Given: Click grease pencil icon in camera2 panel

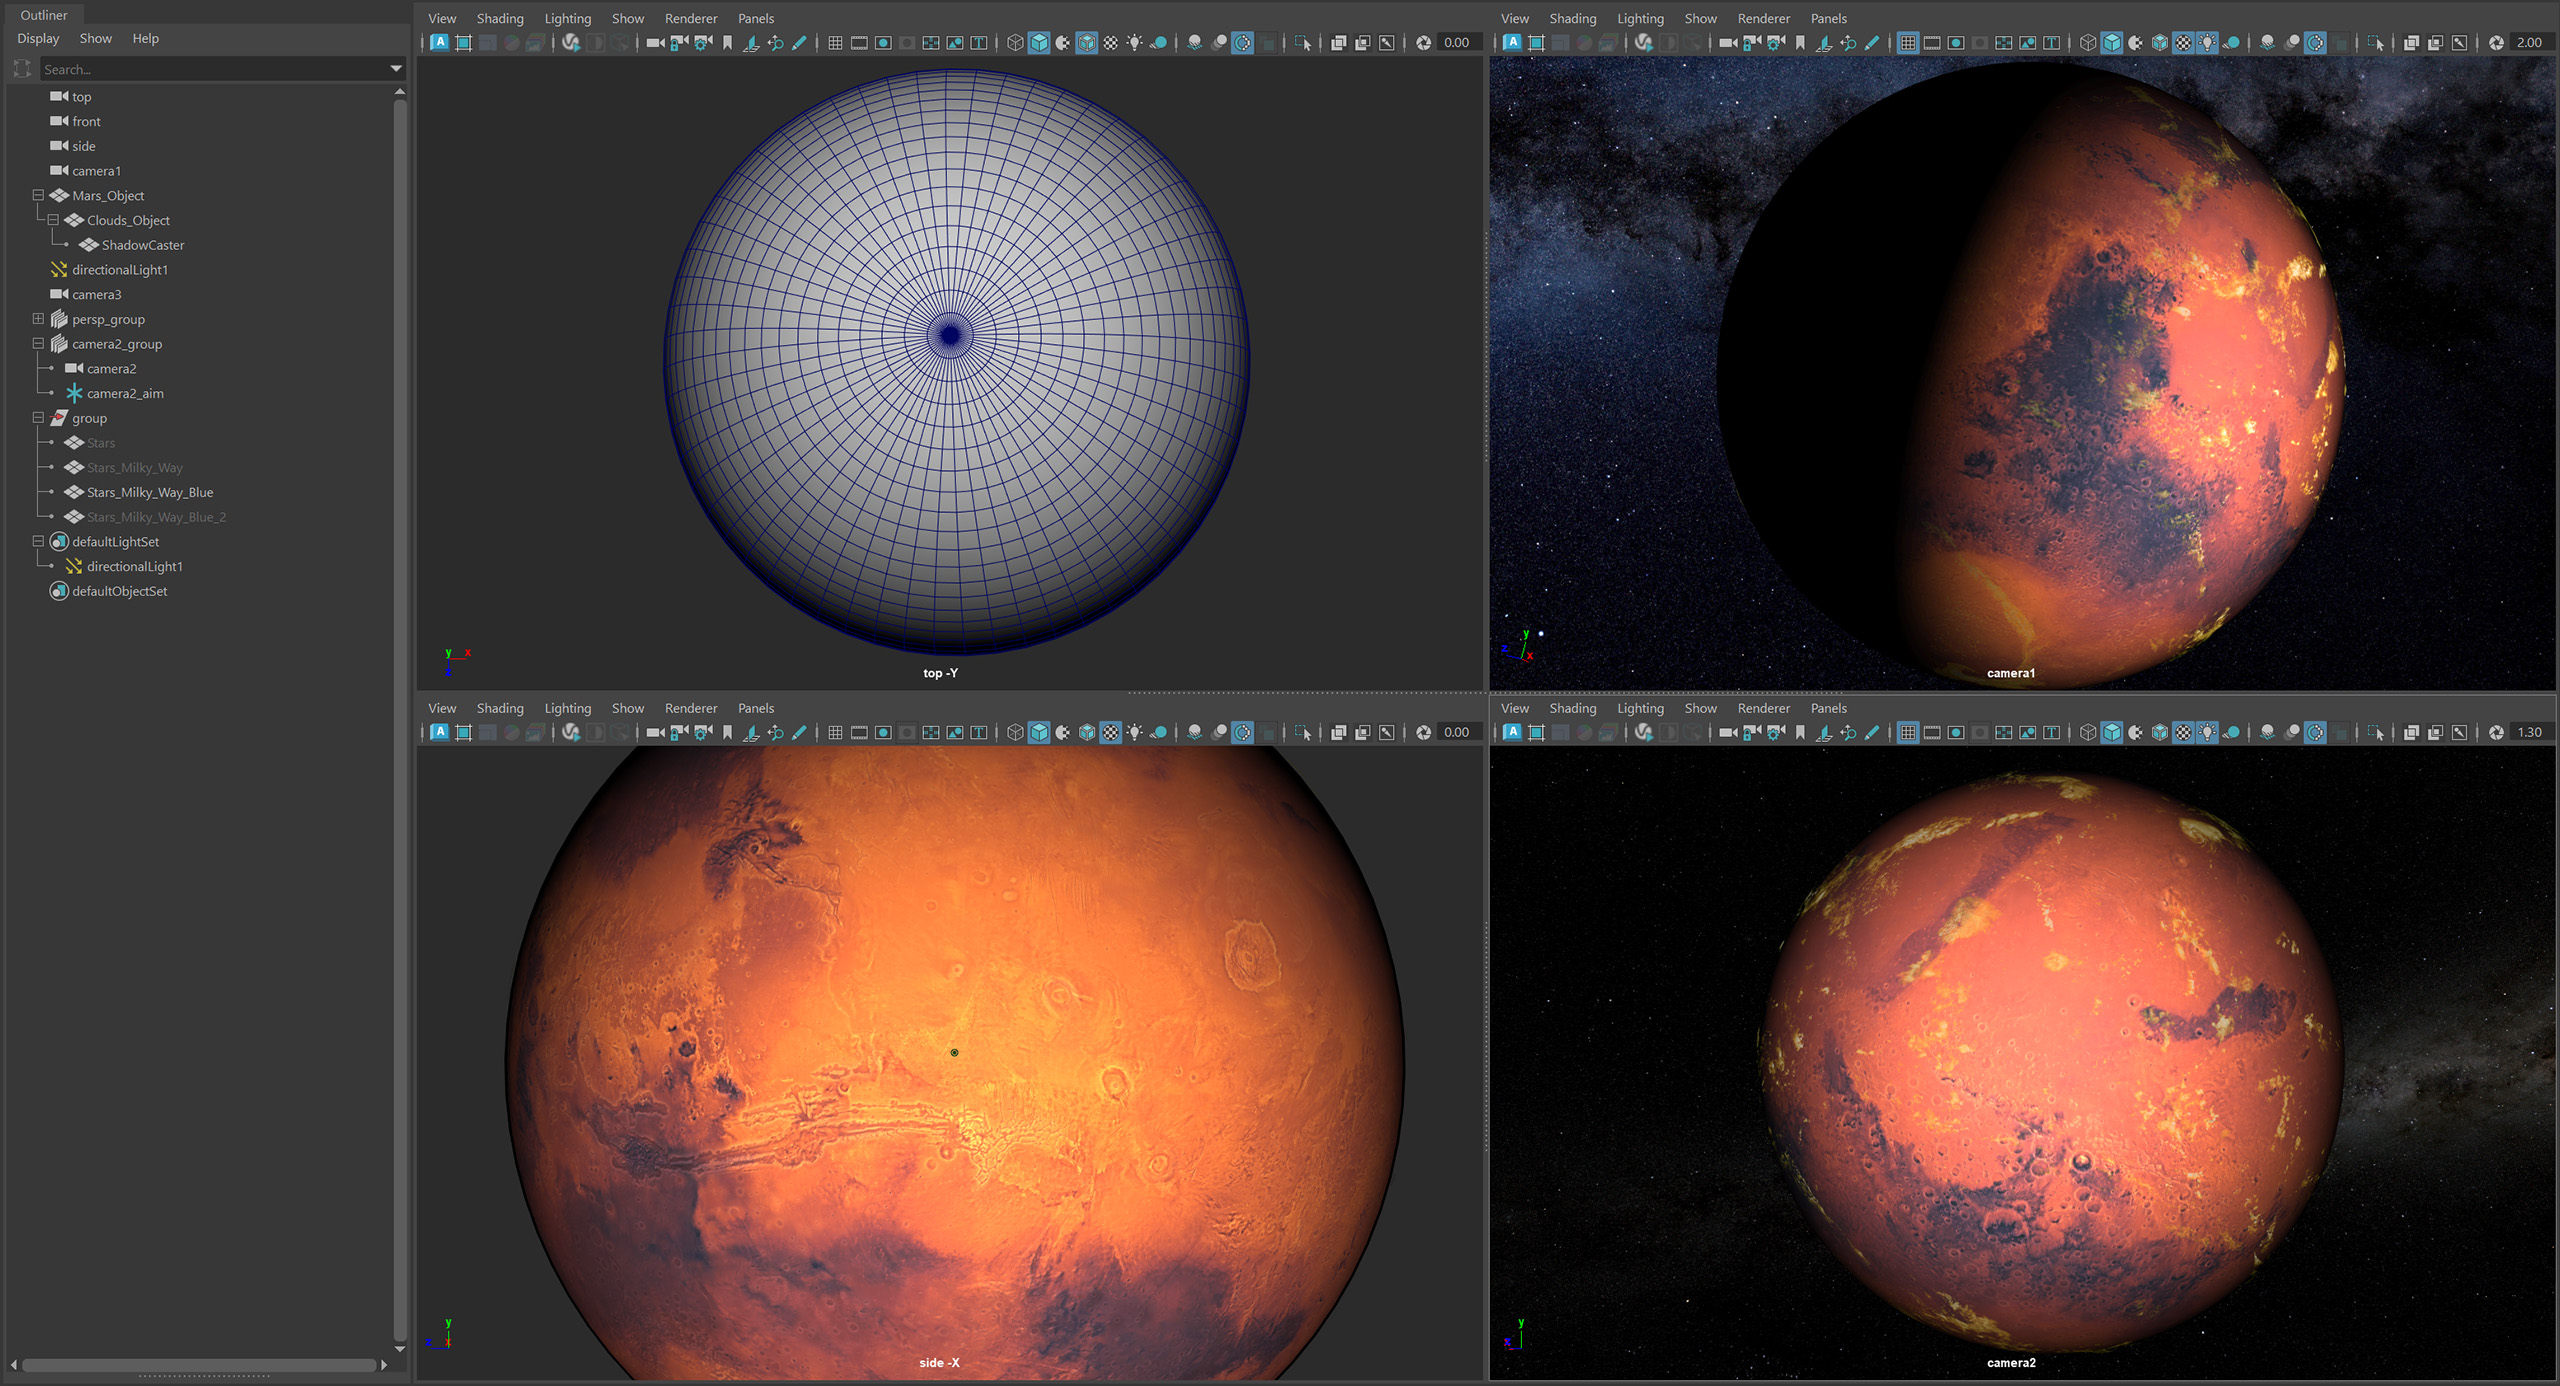Looking at the screenshot, I should 1872,733.
